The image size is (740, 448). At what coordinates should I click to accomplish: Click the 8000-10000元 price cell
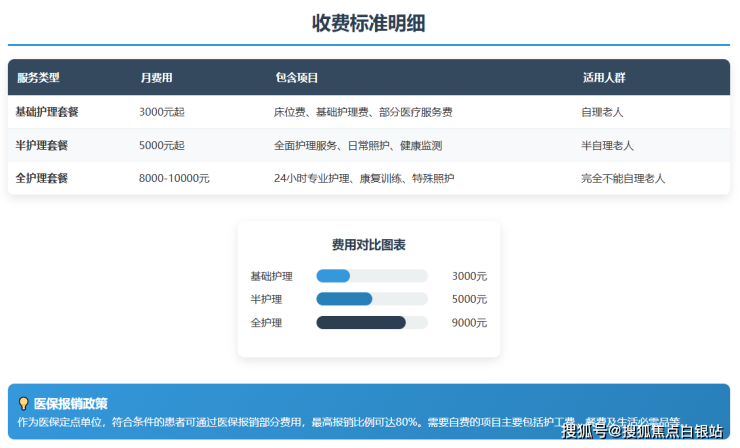coord(174,178)
